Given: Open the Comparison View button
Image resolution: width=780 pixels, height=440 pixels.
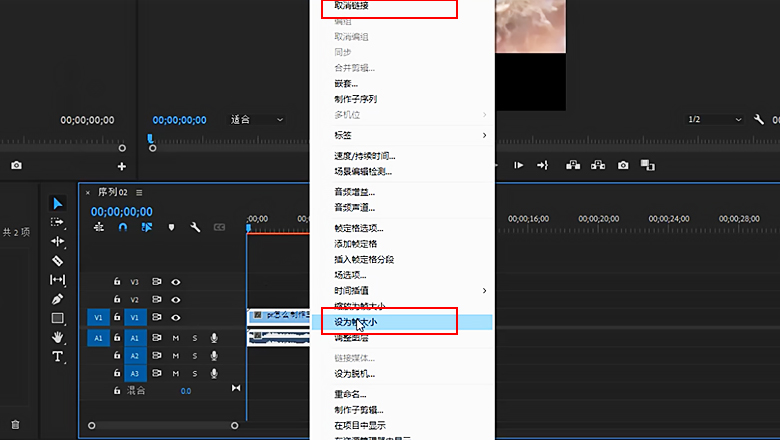Looking at the screenshot, I should pos(647,165).
